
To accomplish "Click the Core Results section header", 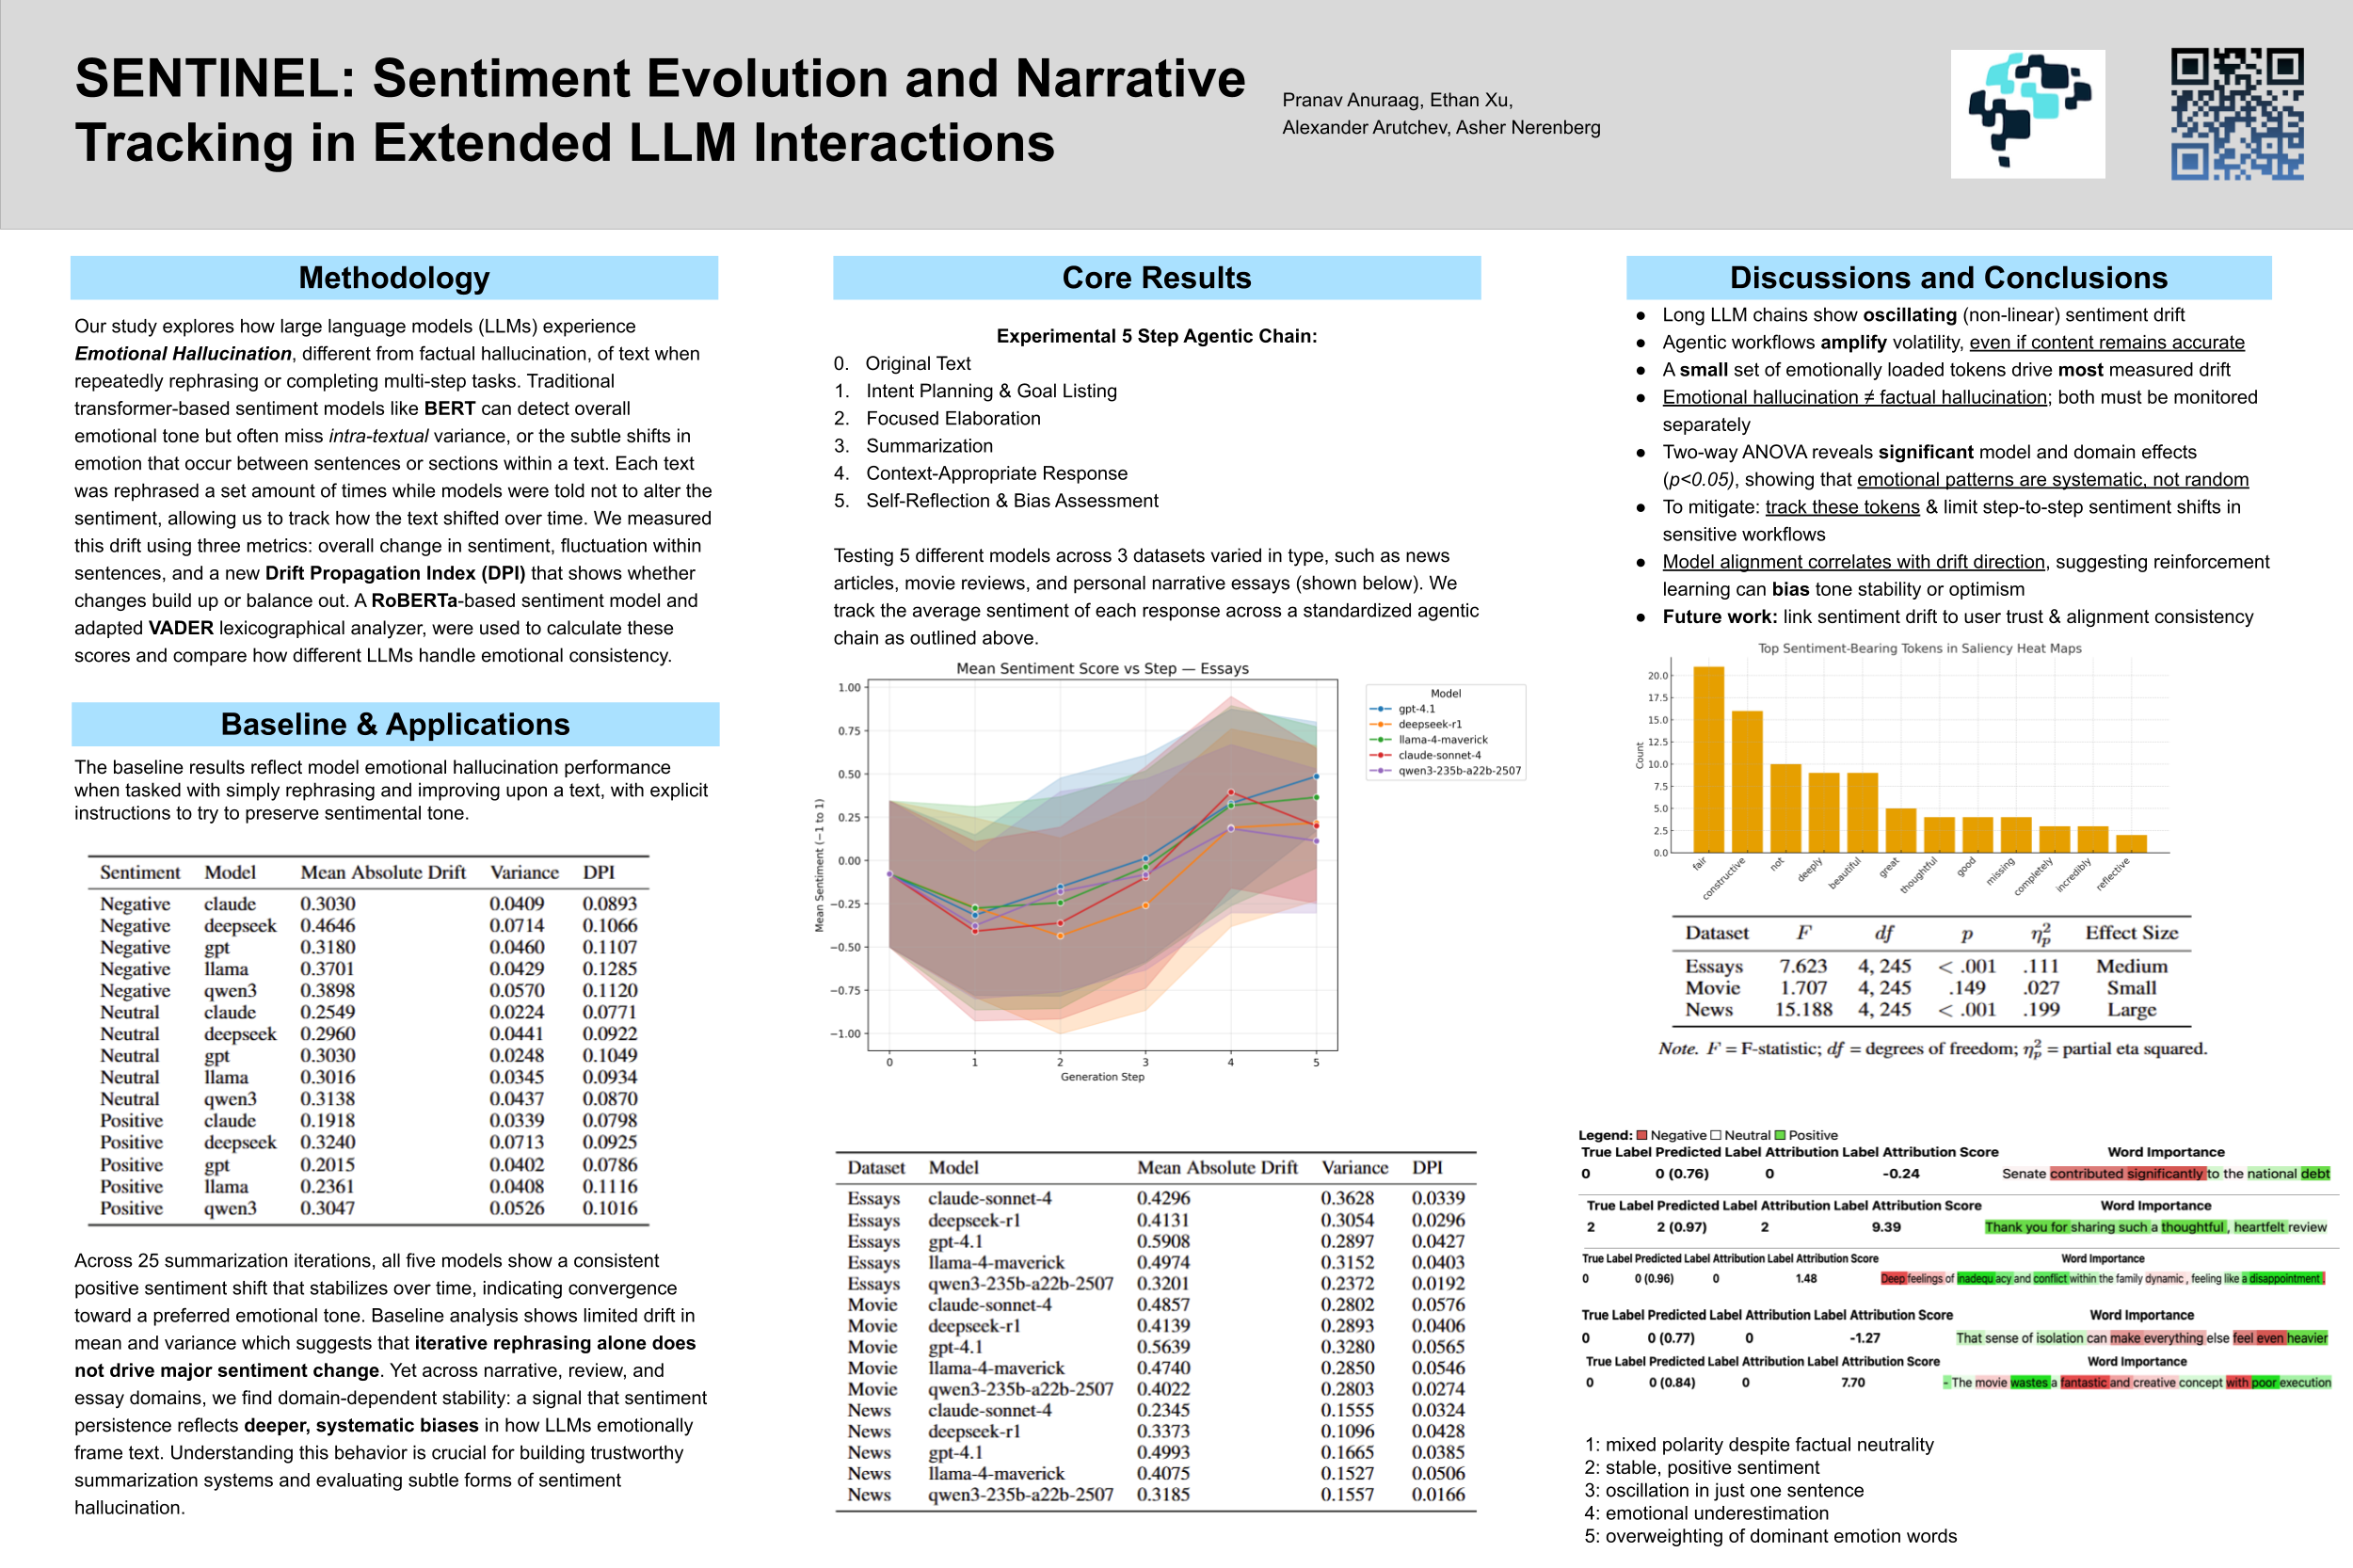I will click(x=1156, y=278).
